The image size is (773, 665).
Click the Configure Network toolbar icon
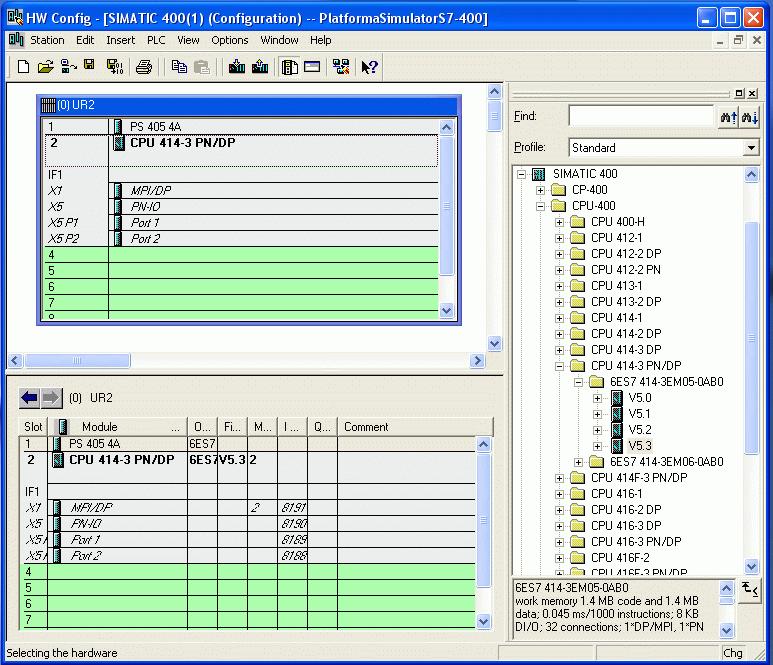pyautogui.click(x=341, y=67)
